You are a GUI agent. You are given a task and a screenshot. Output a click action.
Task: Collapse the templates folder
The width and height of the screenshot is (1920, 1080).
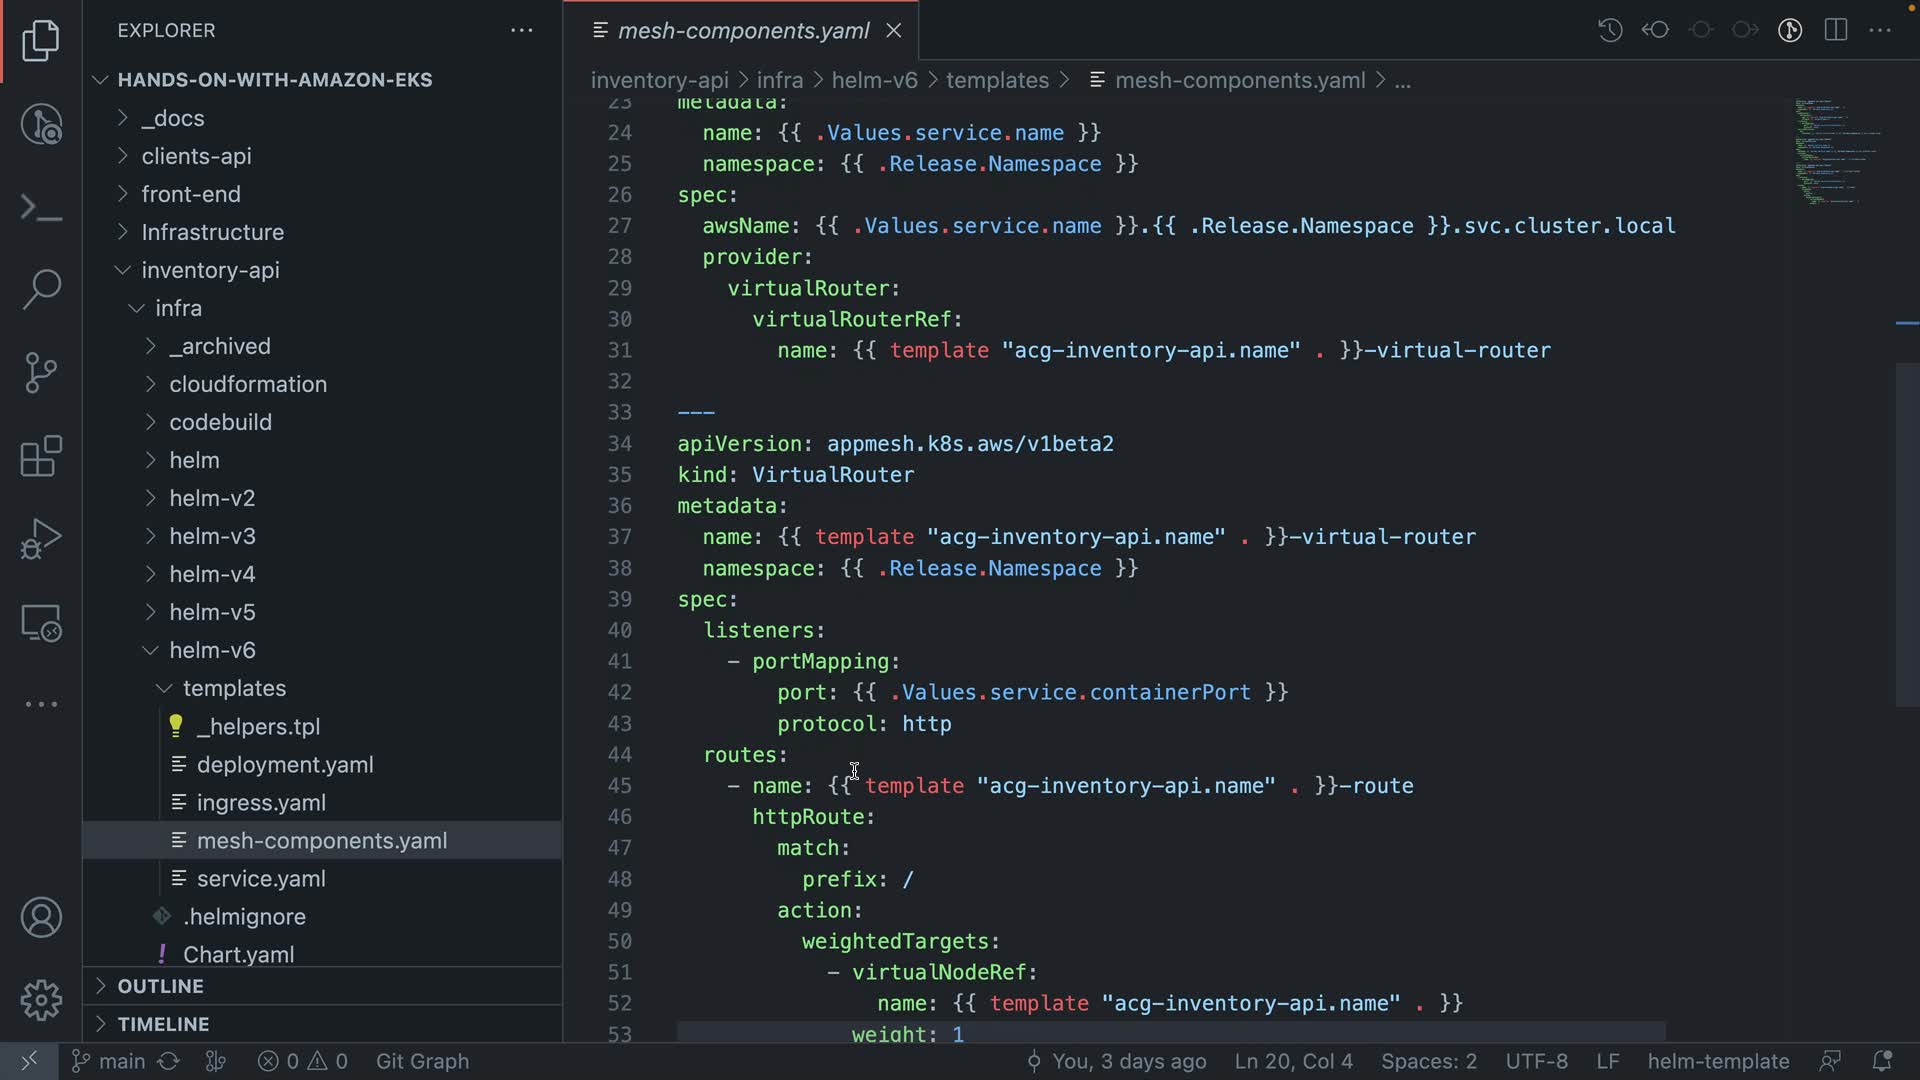[x=234, y=688]
